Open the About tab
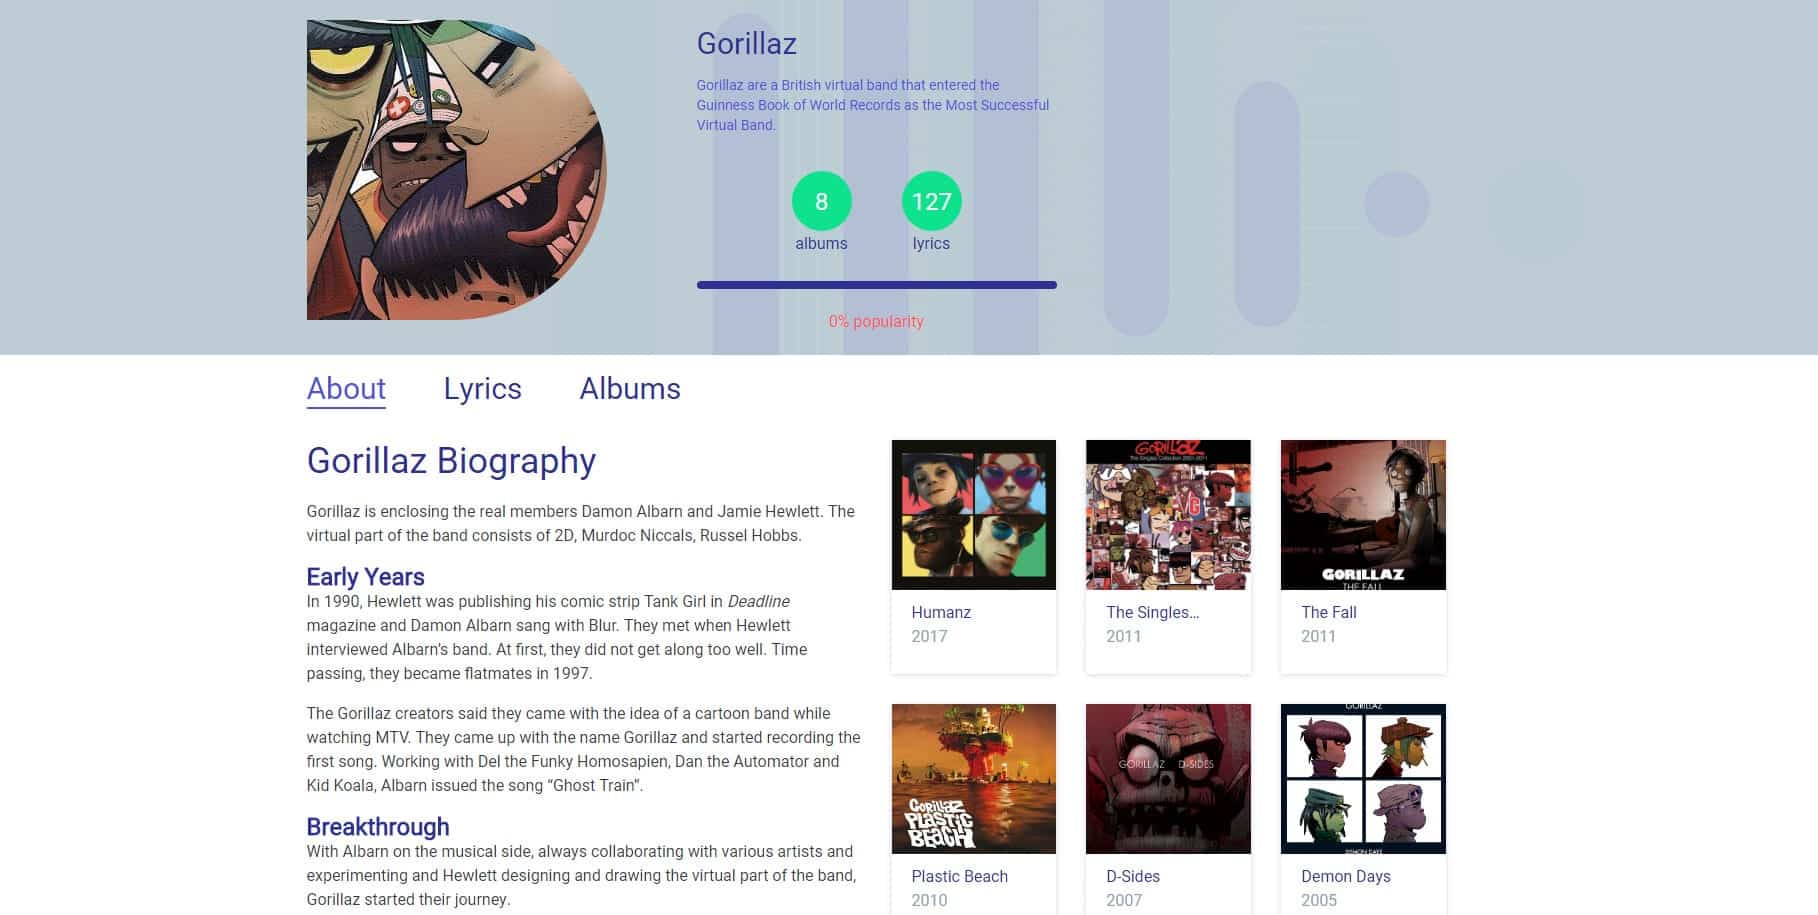Image resolution: width=1818 pixels, height=915 pixels. point(346,389)
